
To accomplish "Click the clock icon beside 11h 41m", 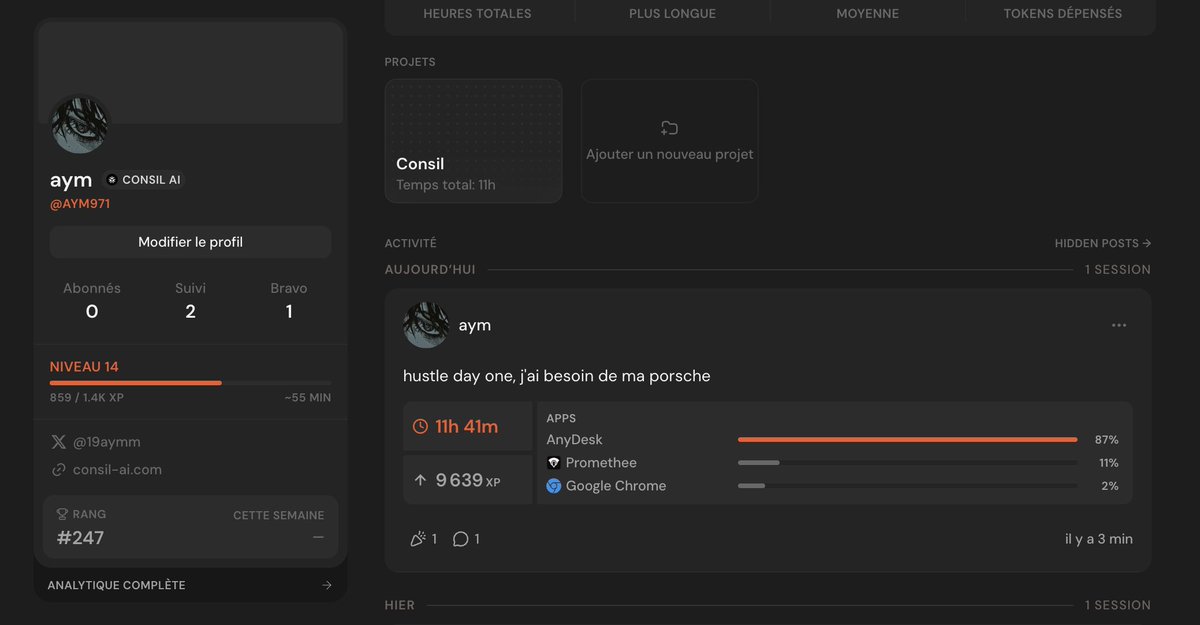I will [x=420, y=427].
